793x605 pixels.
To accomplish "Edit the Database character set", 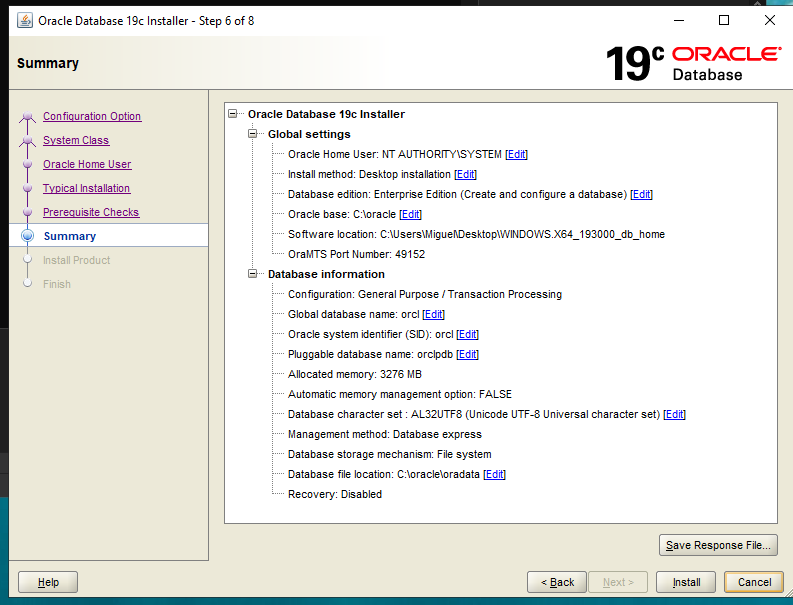I will click(674, 414).
